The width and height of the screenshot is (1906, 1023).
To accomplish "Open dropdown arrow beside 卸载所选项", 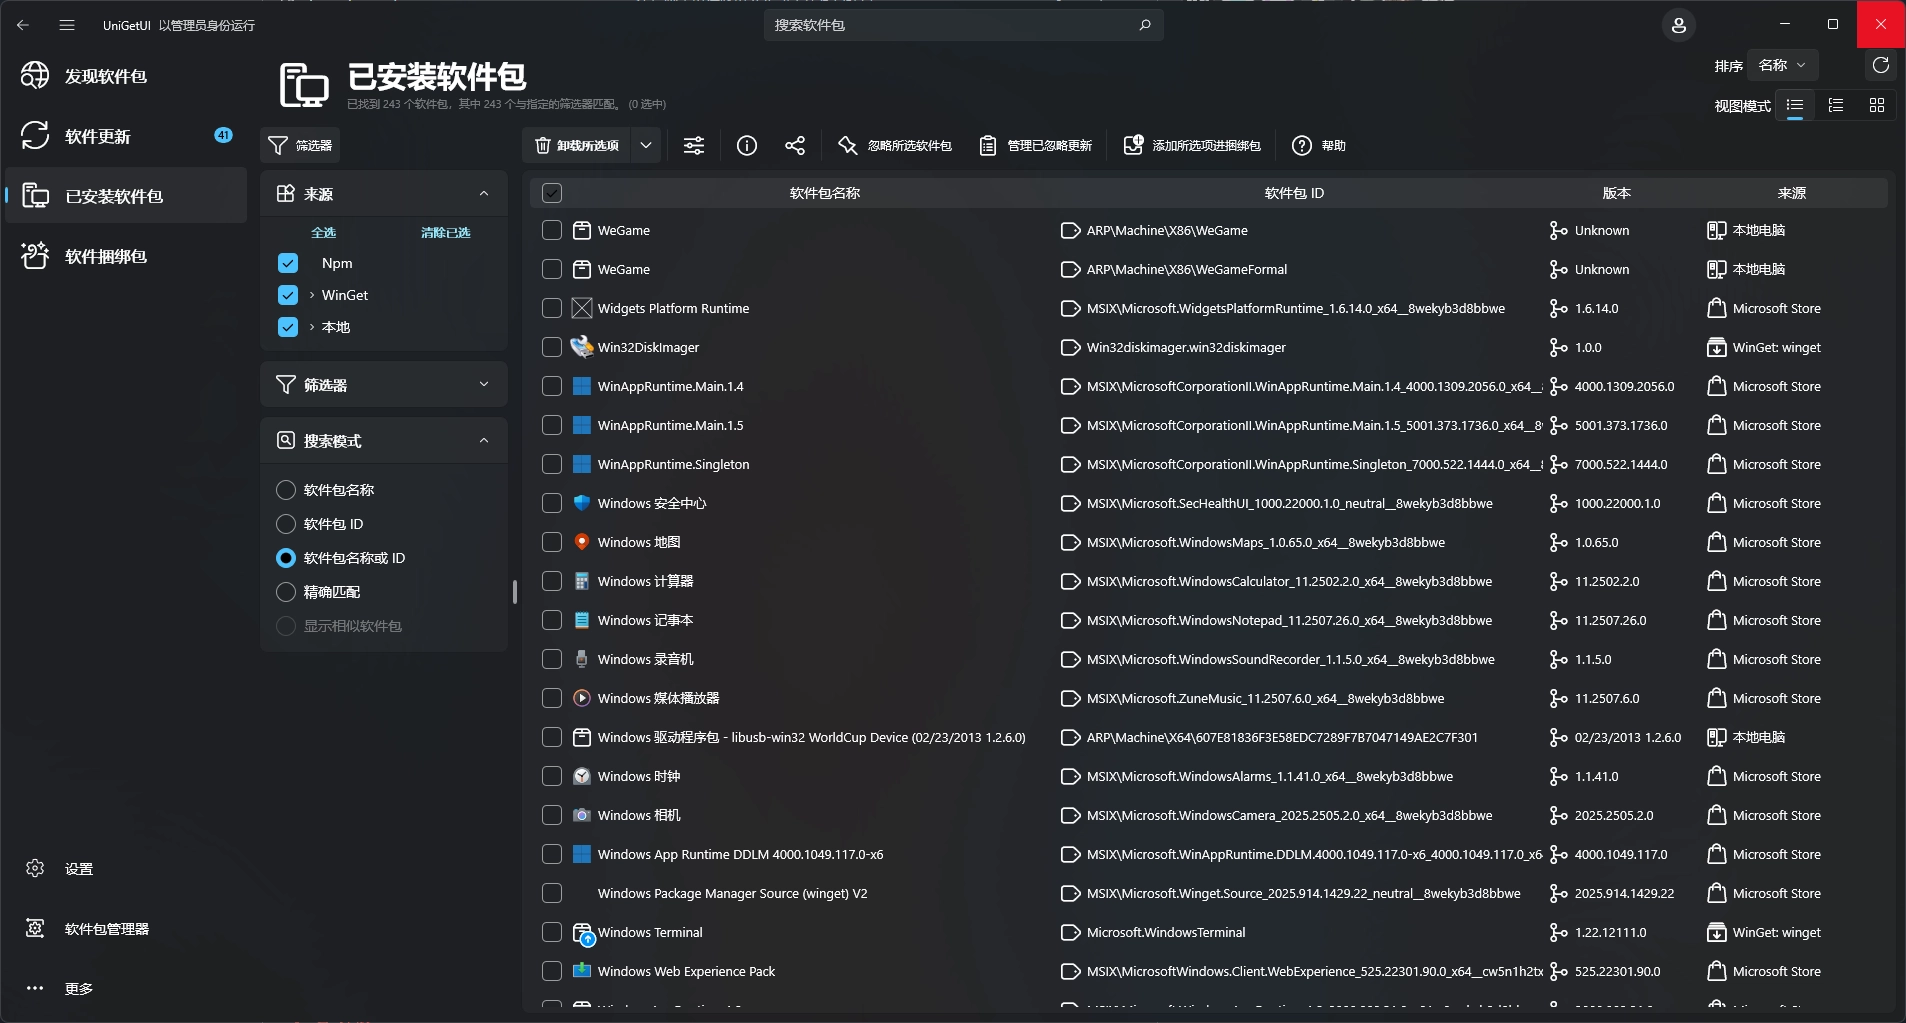I will tap(646, 146).
